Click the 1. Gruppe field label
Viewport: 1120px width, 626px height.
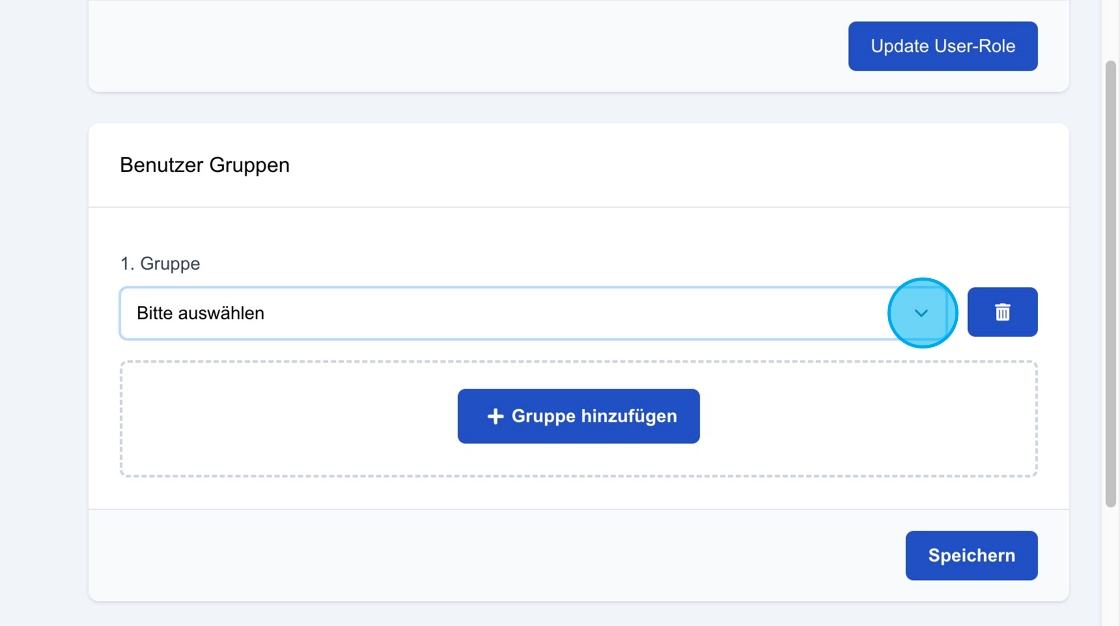160,264
